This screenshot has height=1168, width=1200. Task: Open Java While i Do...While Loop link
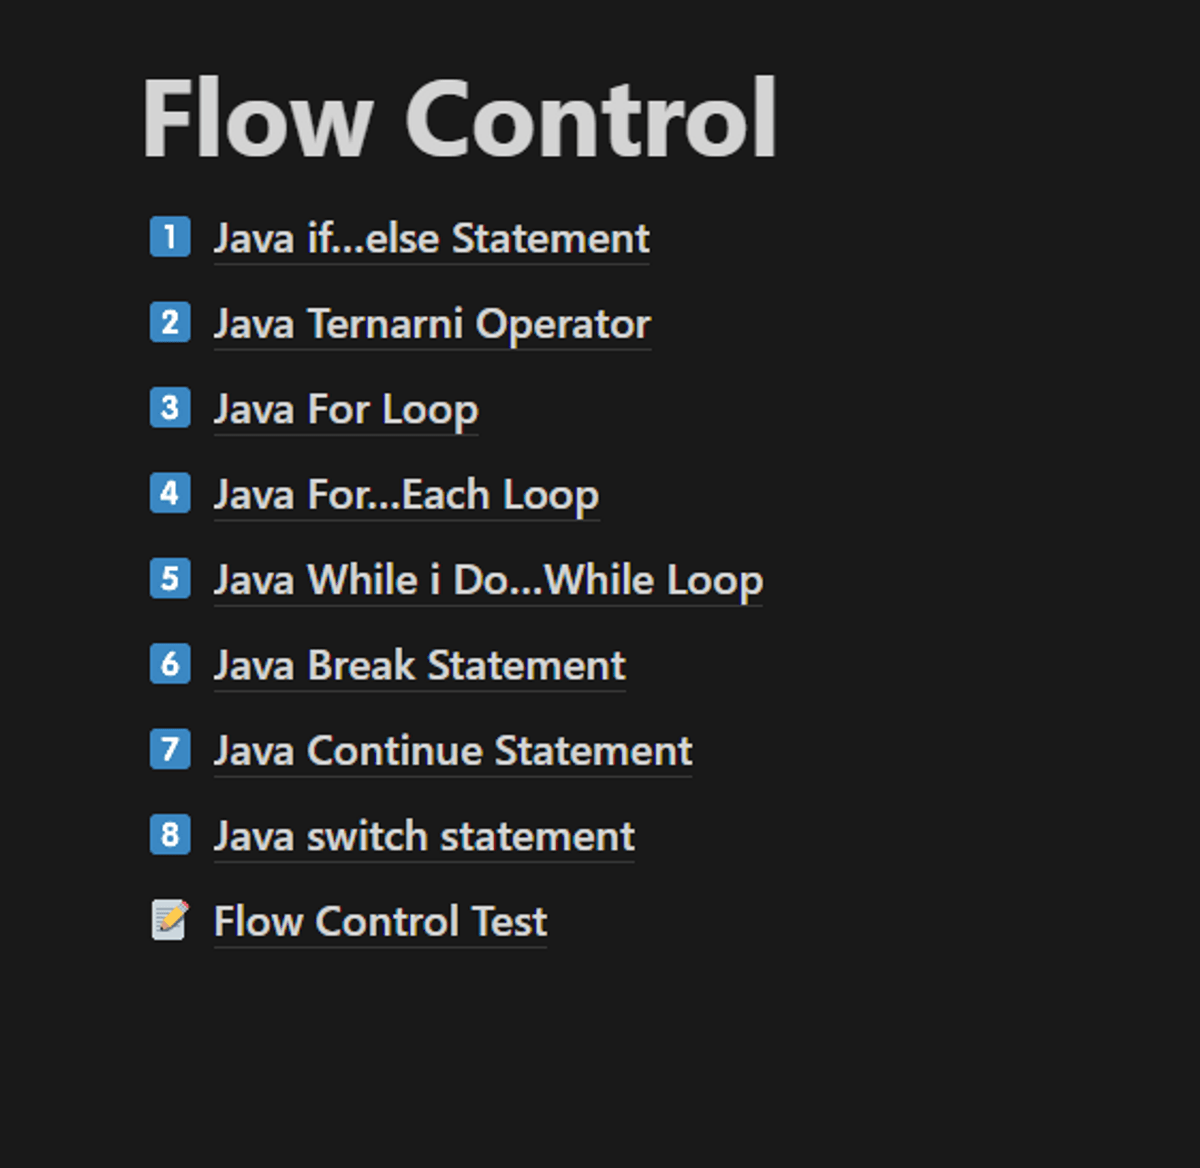488,580
